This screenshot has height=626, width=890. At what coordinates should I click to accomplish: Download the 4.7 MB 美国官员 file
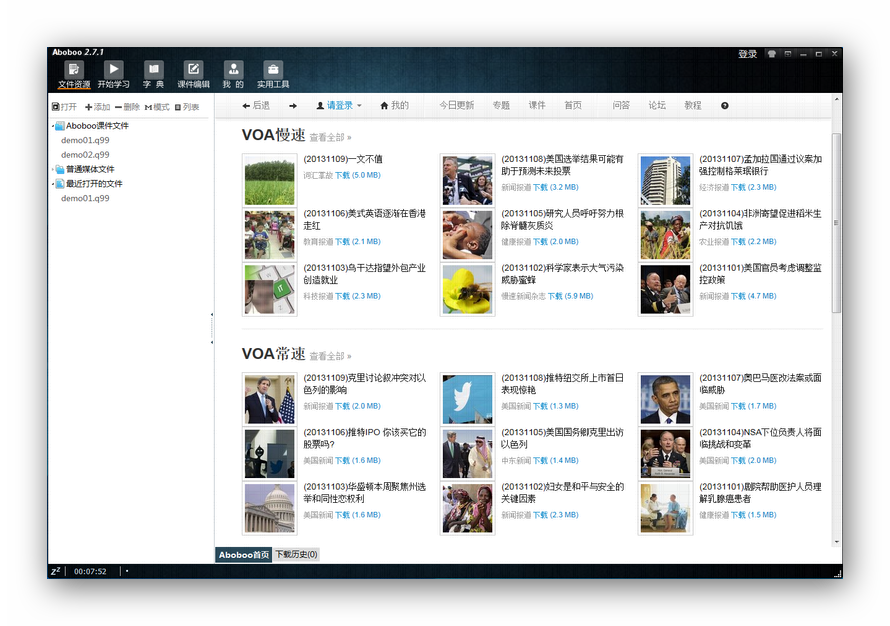click(754, 296)
